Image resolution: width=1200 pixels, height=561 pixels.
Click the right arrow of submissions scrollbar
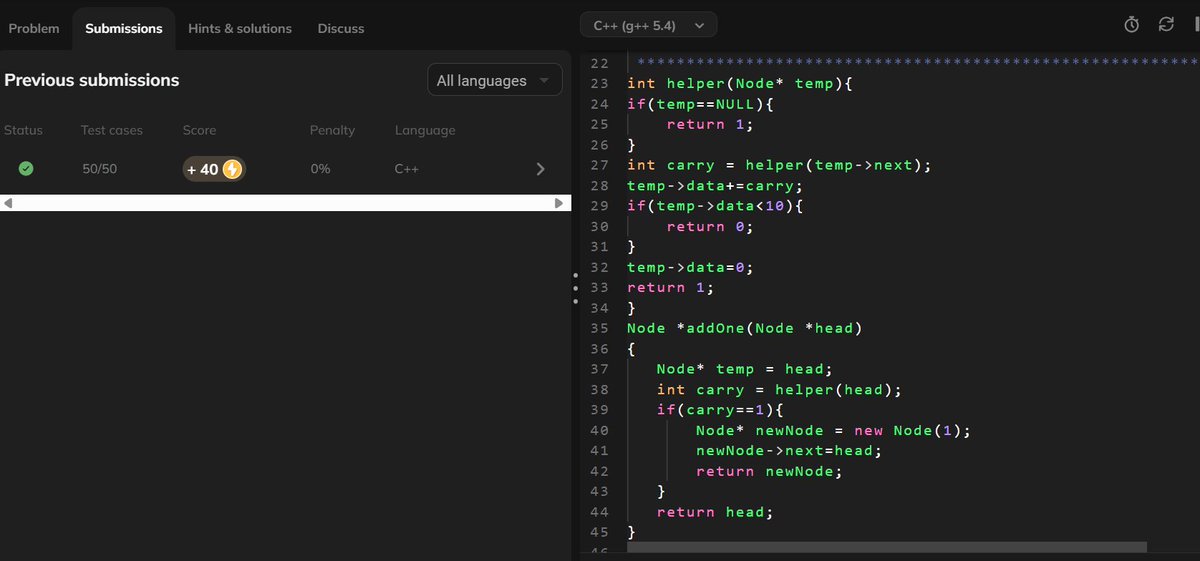(559, 203)
